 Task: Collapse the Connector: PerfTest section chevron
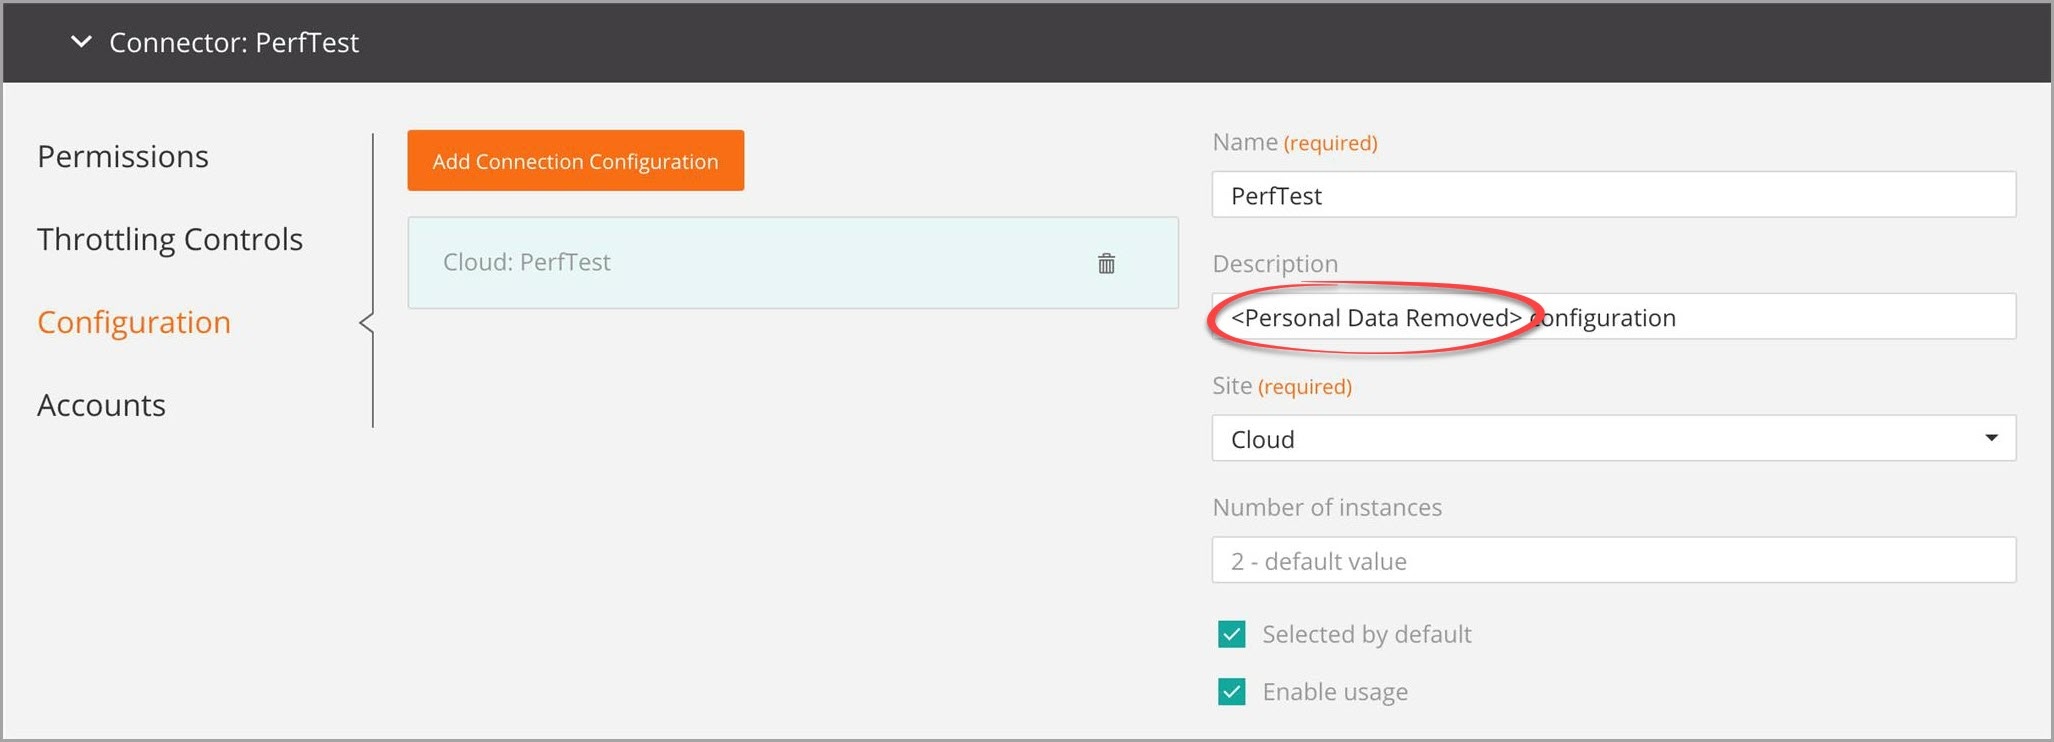[x=81, y=42]
